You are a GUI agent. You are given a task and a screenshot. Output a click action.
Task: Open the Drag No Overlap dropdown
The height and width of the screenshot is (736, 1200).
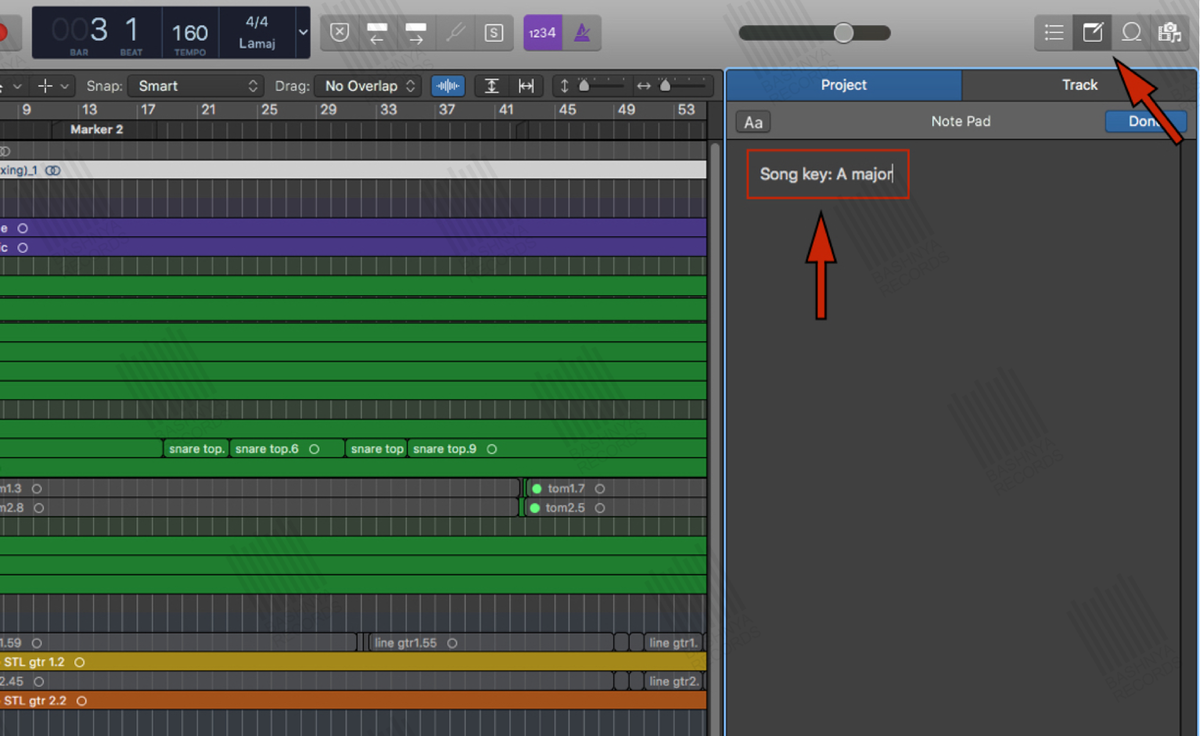click(x=367, y=86)
